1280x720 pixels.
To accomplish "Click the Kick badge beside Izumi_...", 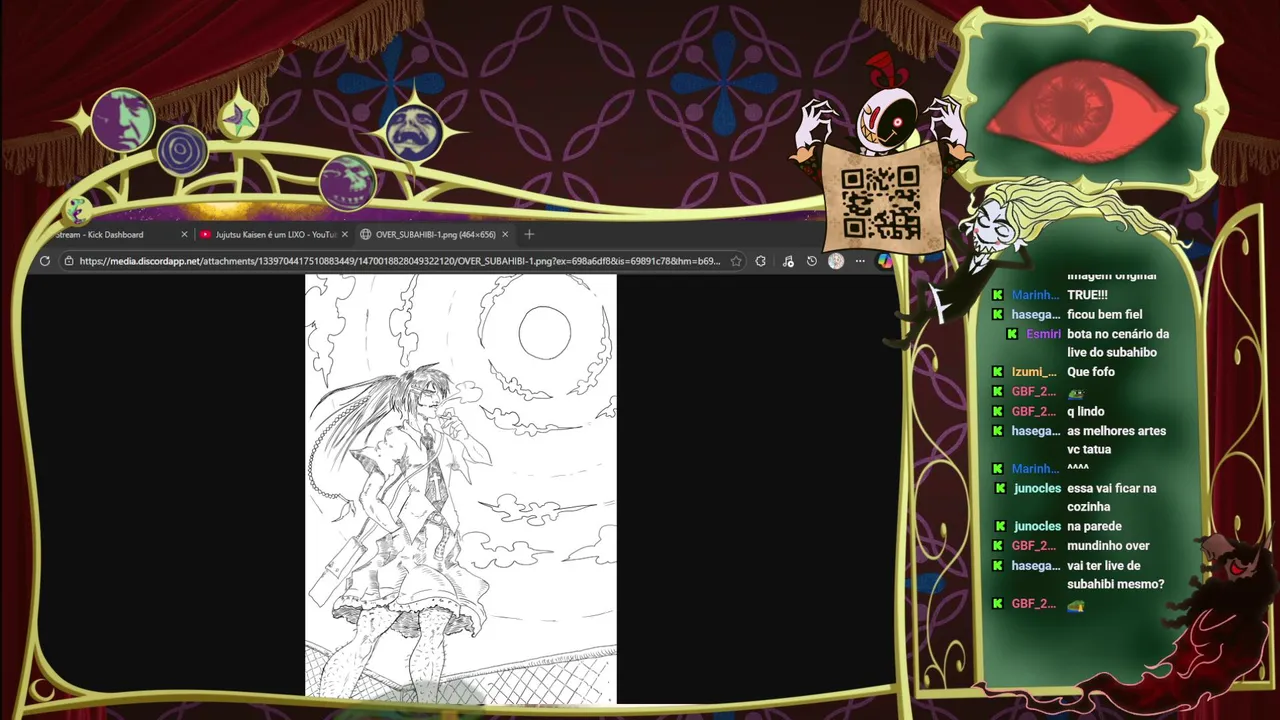I will pyautogui.click(x=997, y=372).
